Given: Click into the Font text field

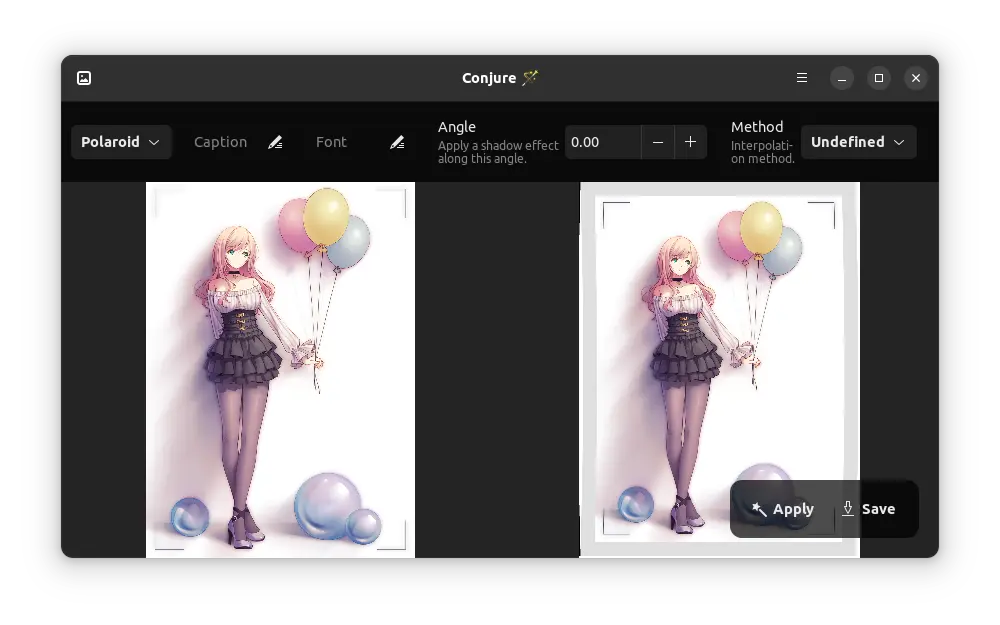Looking at the screenshot, I should coord(340,142).
